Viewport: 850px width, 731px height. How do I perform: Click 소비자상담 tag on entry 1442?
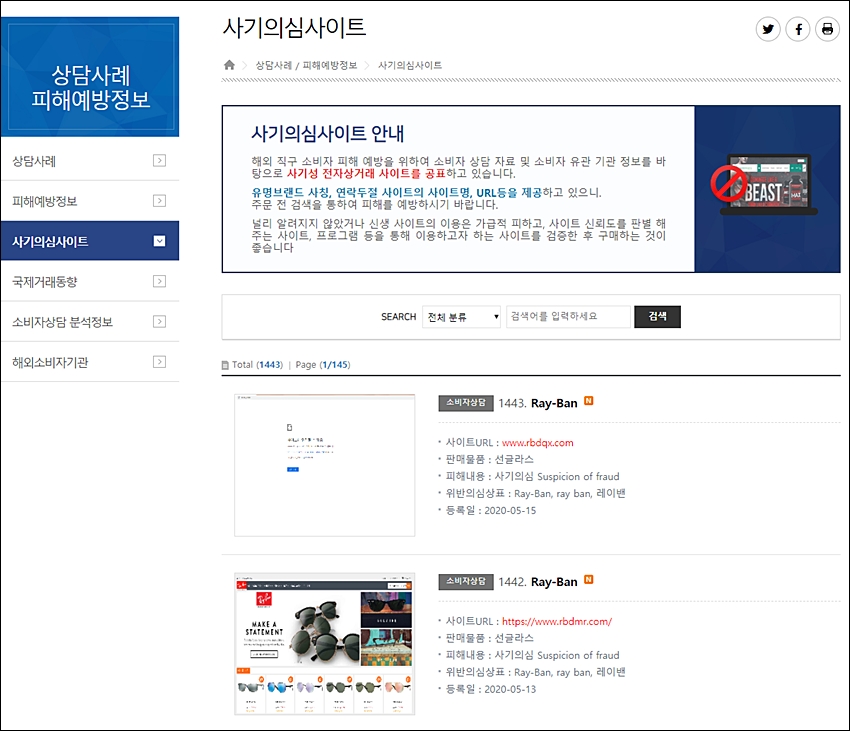click(x=466, y=581)
